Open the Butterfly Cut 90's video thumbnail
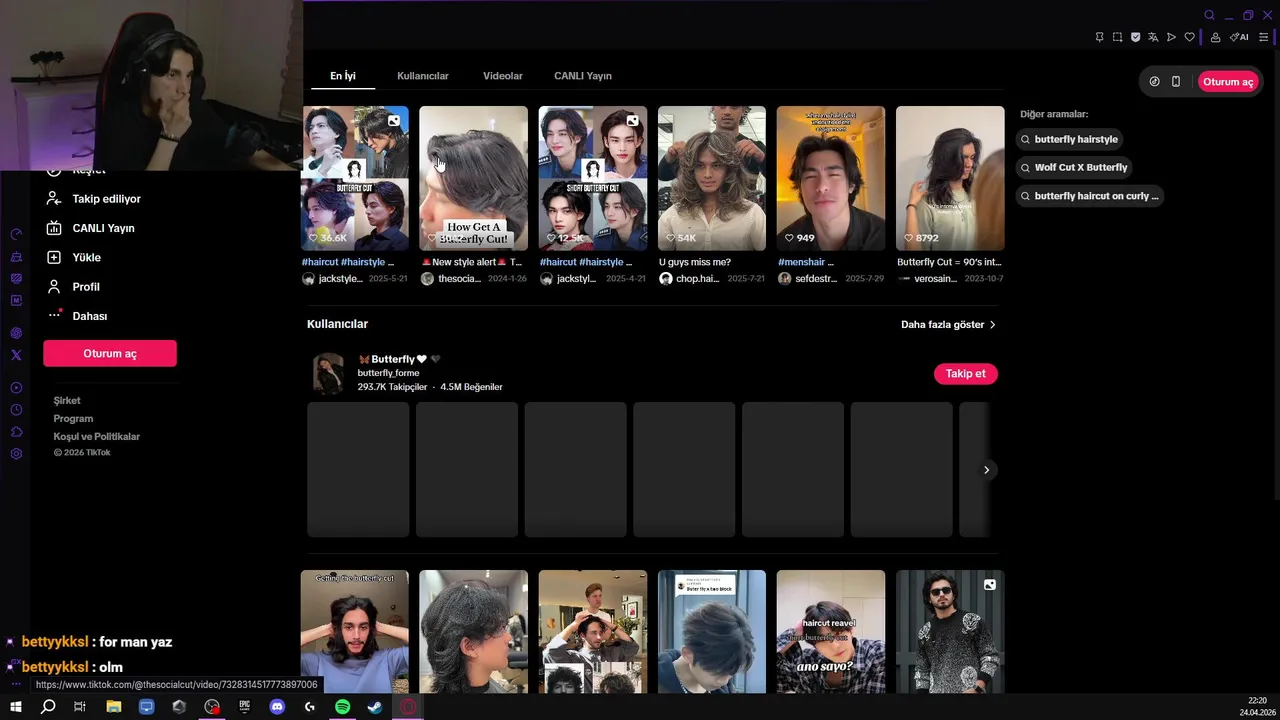1280x720 pixels. point(950,178)
